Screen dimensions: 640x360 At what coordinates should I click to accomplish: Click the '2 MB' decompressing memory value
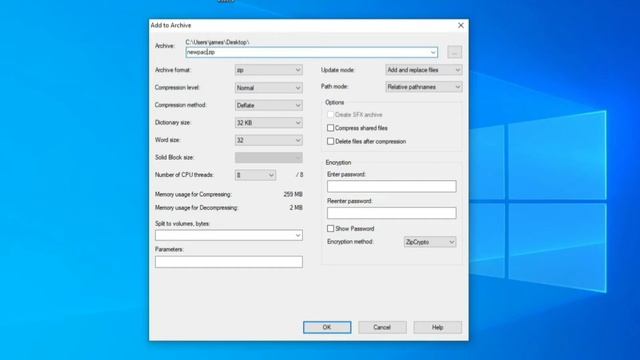click(x=296, y=208)
